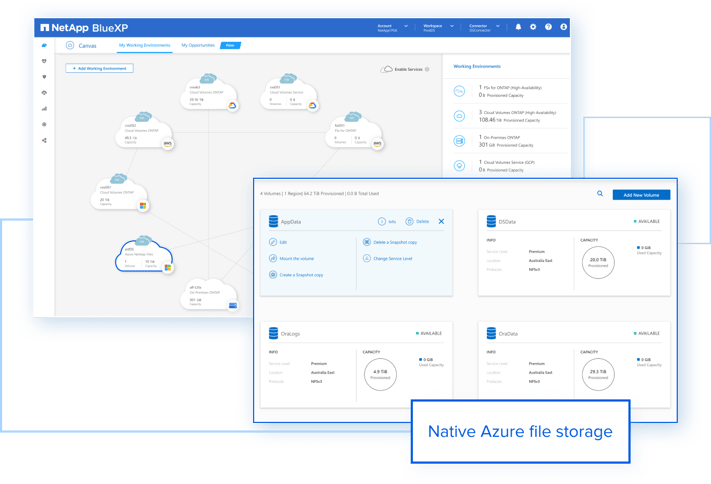Viewport: 711px width, 484px height.
Task: Open the notifications bell icon
Action: tap(518, 27)
